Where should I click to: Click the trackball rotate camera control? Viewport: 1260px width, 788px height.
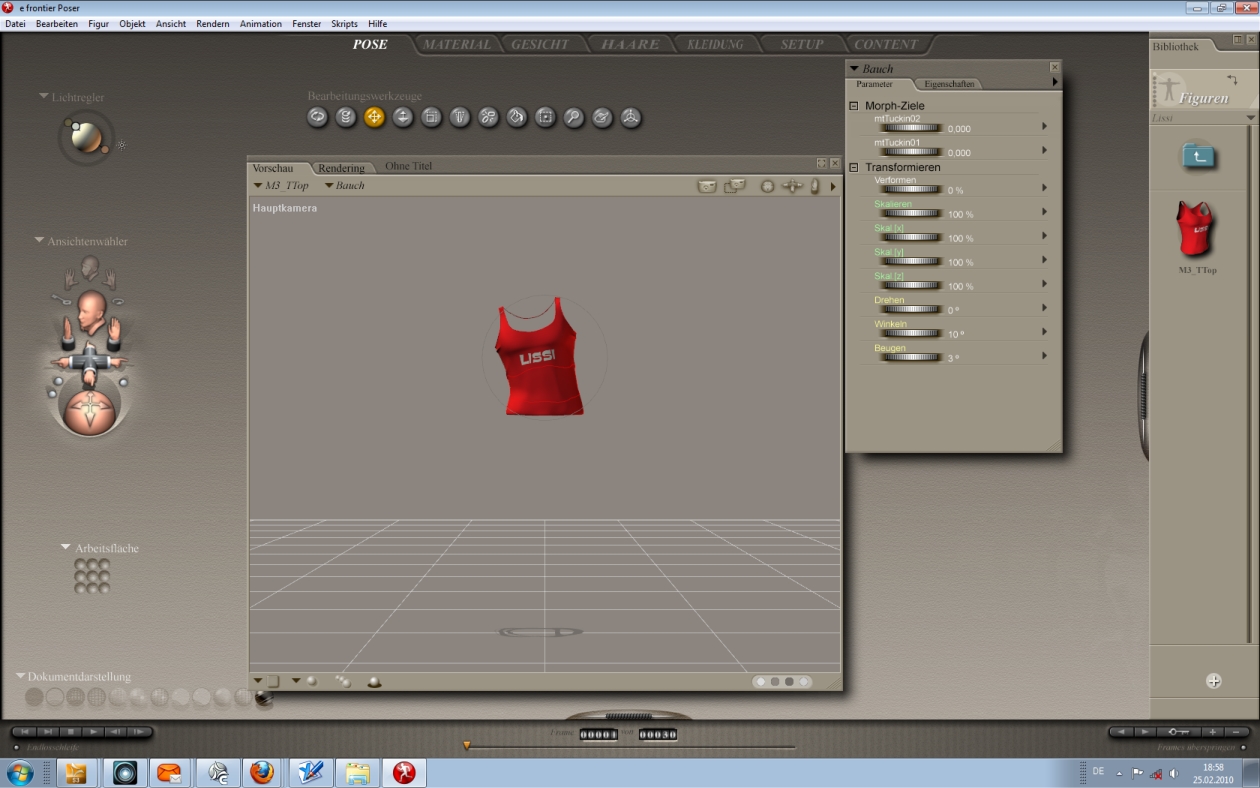(768, 186)
